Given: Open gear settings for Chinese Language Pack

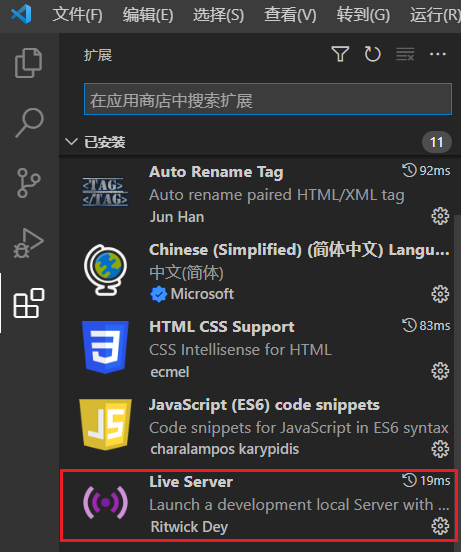Looking at the screenshot, I should [440, 294].
